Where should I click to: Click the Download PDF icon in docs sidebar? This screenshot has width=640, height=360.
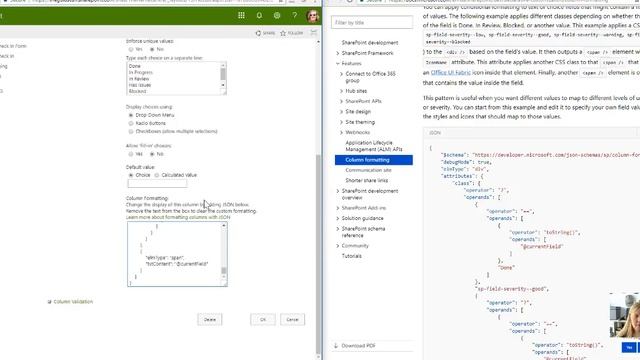coord(336,346)
